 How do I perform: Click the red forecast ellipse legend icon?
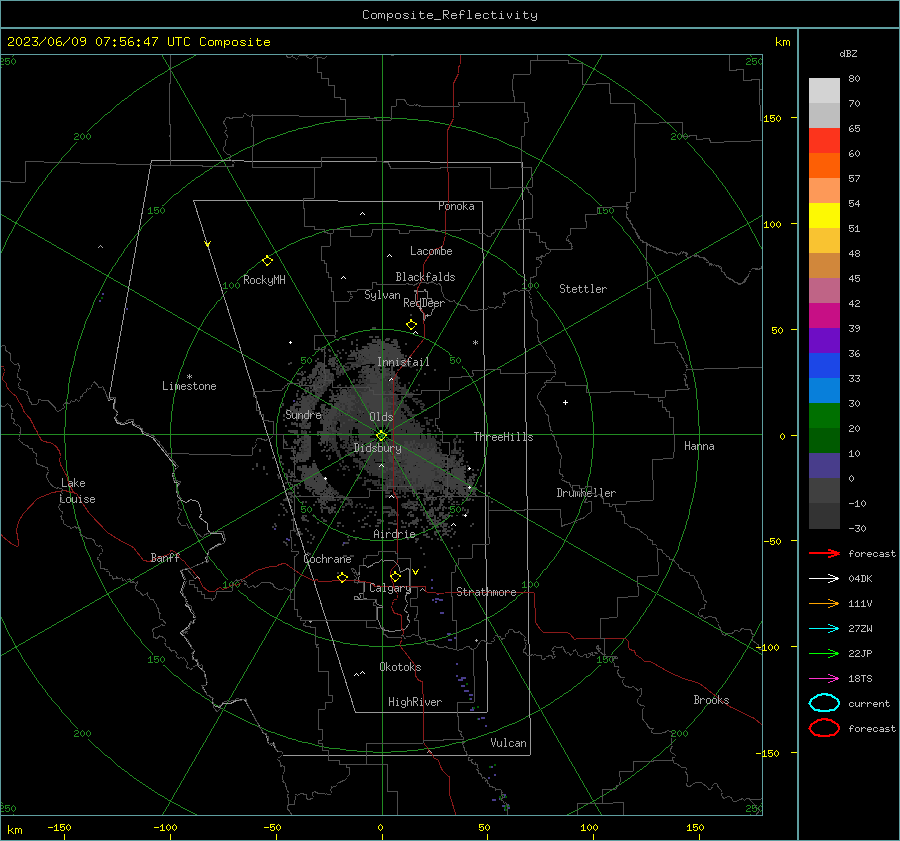(824, 728)
